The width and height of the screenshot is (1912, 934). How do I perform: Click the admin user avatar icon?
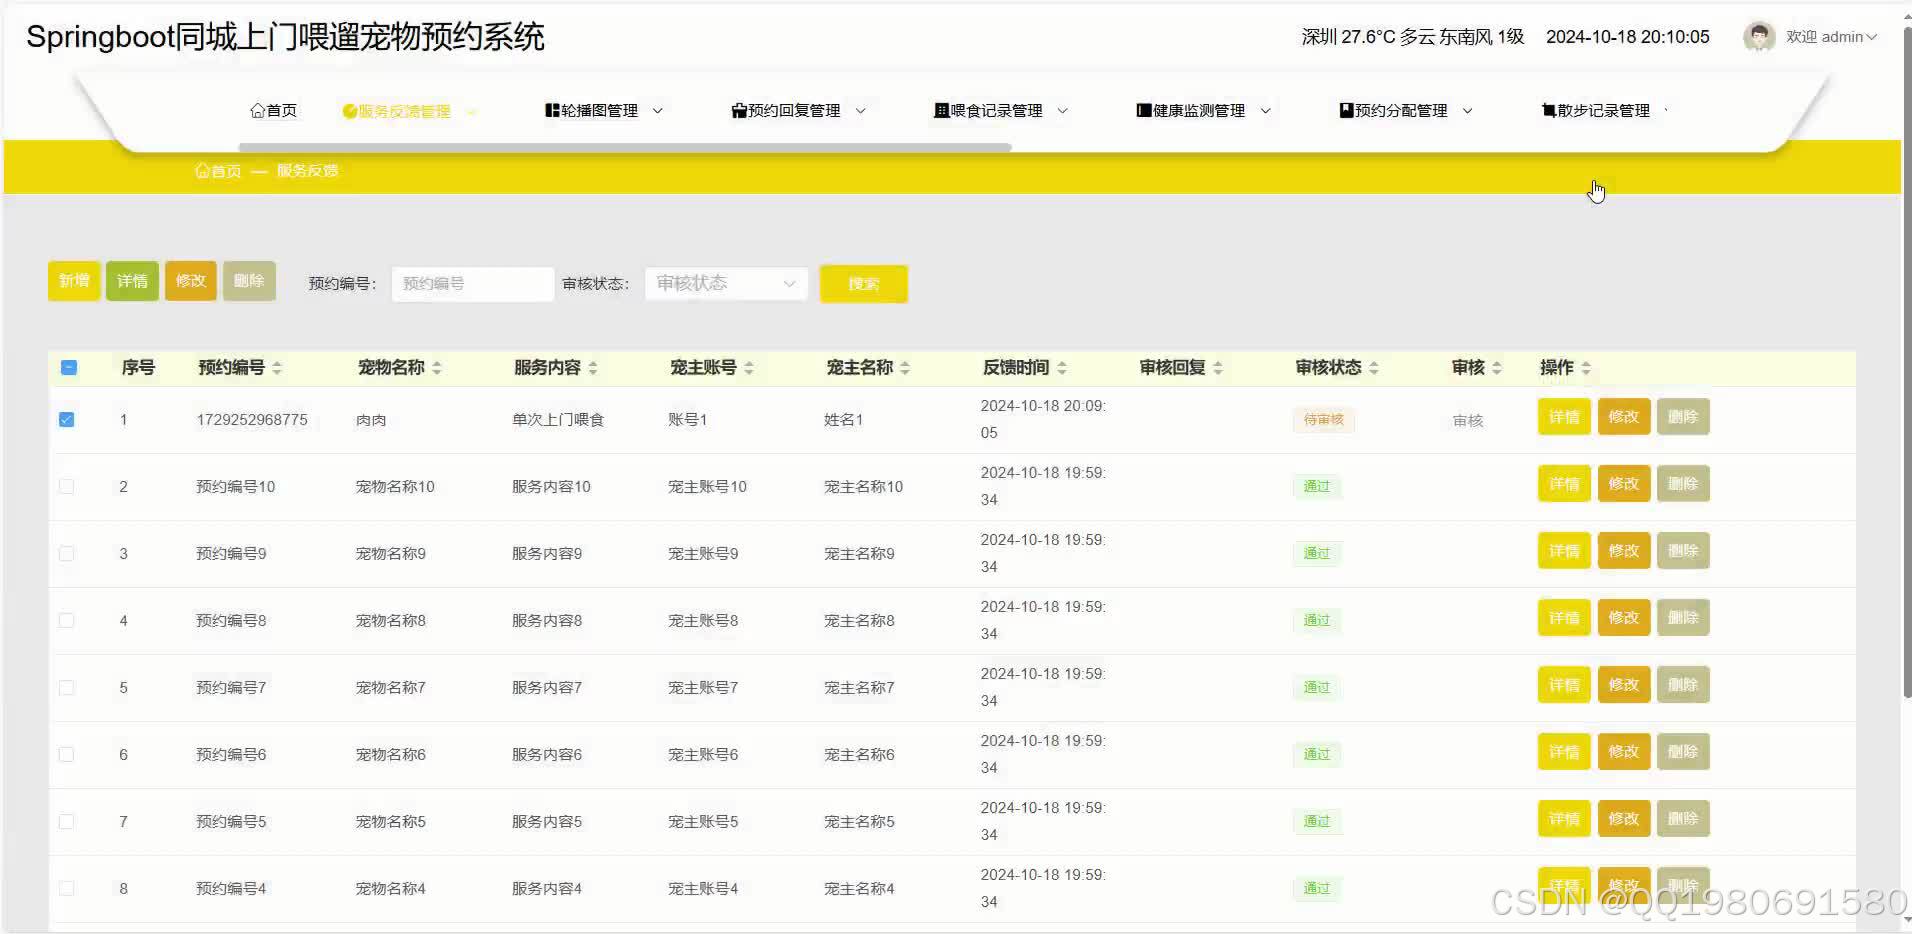pyautogui.click(x=1759, y=36)
